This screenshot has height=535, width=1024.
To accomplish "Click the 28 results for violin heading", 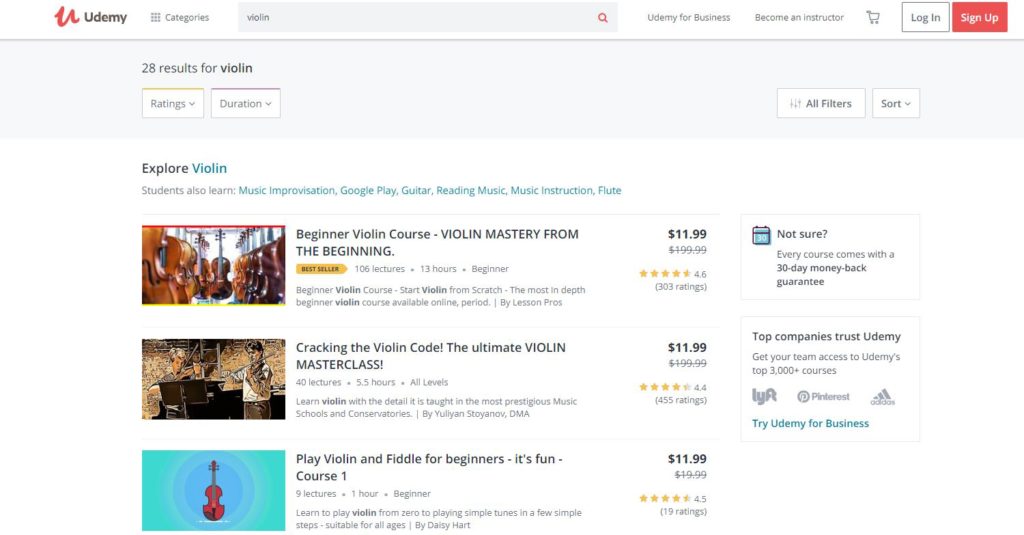I will 197,68.
